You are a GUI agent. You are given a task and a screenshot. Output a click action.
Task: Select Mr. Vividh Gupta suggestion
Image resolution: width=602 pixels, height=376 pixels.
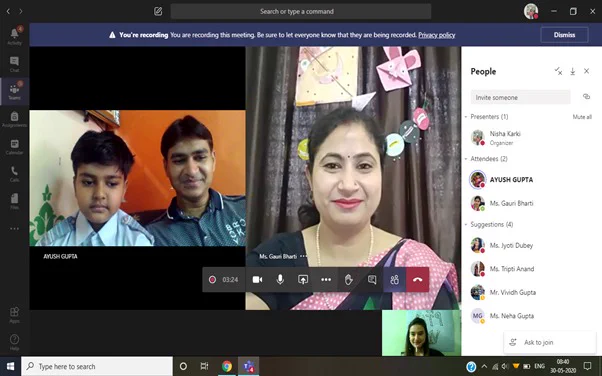[x=531, y=292]
